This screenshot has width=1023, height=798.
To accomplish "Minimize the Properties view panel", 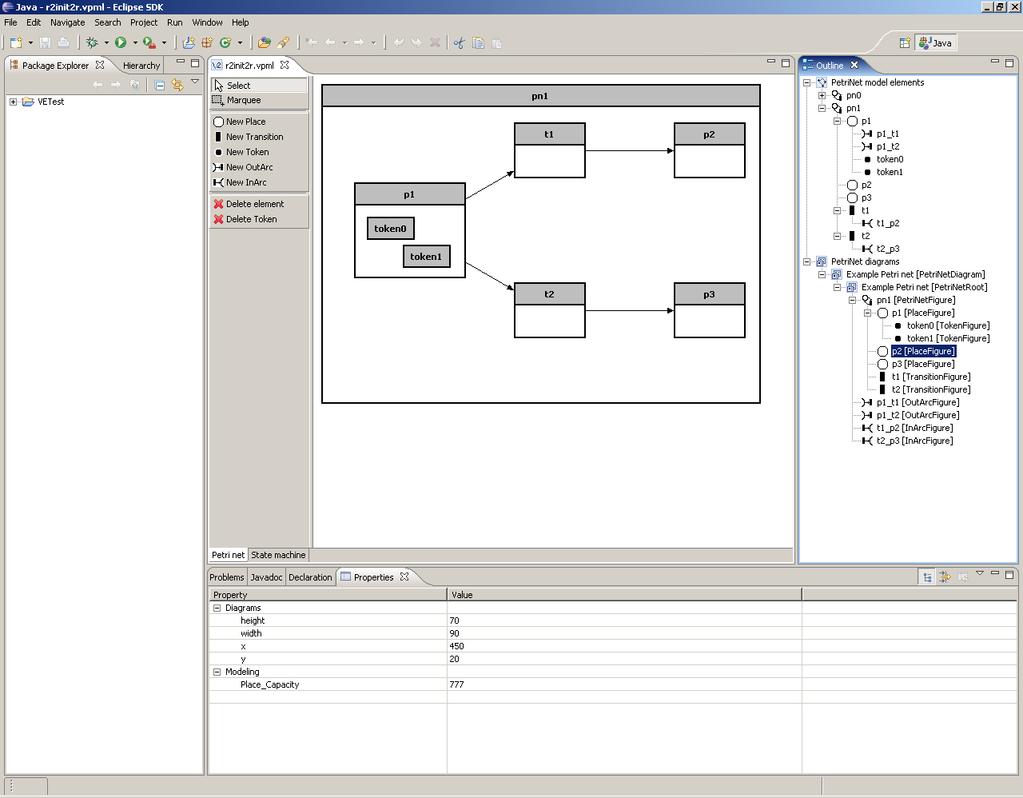I will [x=994, y=574].
